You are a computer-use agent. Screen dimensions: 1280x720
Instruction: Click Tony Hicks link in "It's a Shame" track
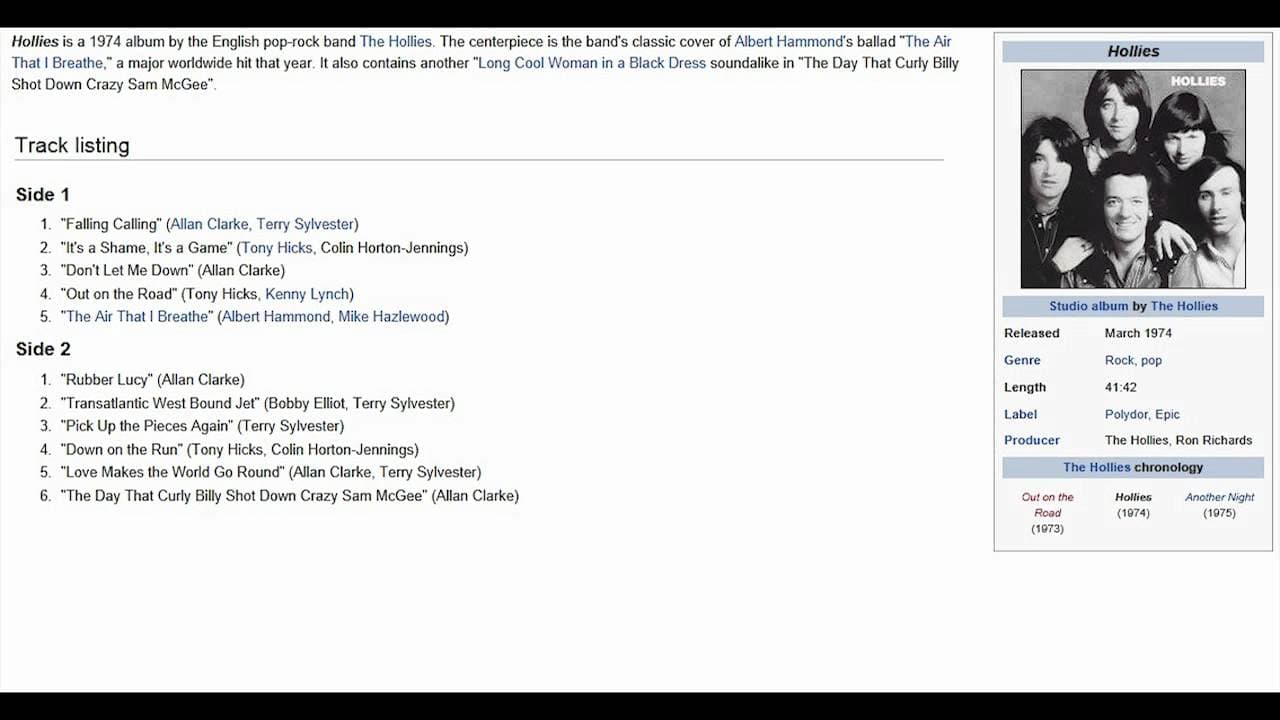(x=277, y=247)
